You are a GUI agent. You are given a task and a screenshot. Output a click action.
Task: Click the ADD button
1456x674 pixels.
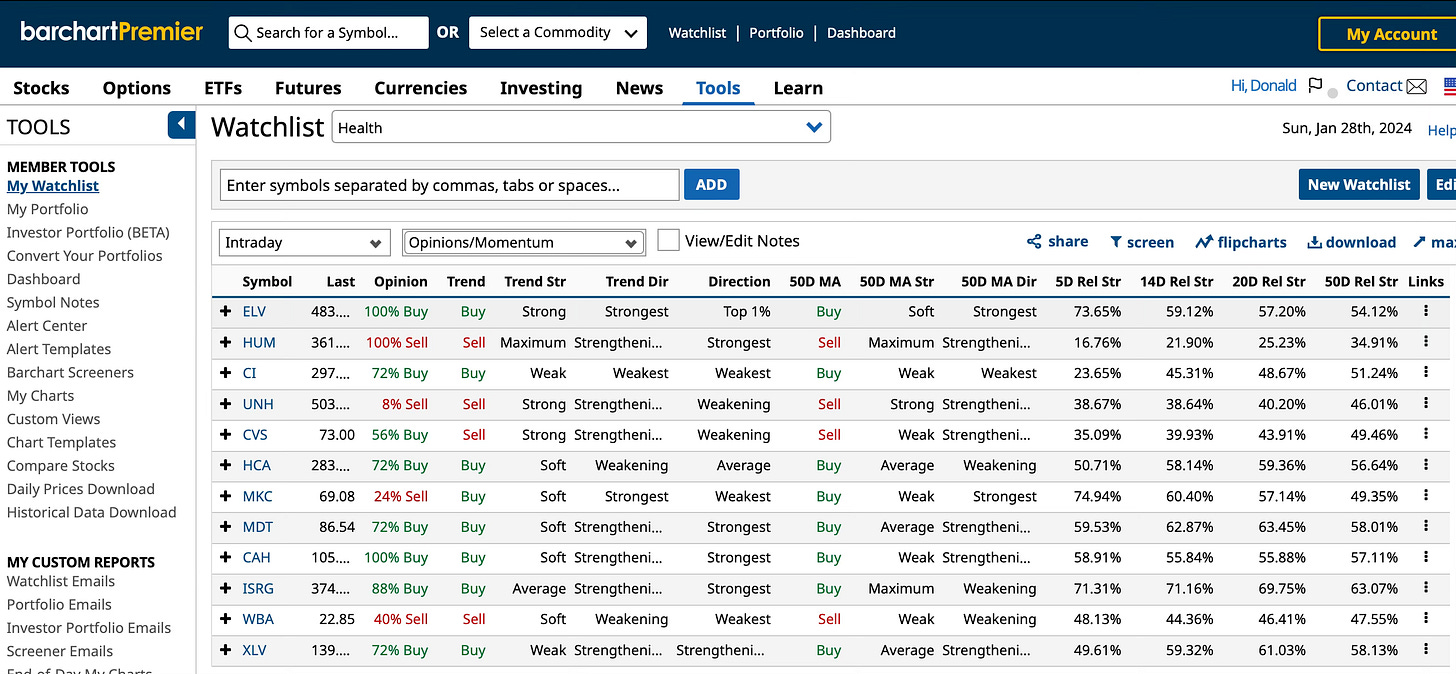point(711,184)
